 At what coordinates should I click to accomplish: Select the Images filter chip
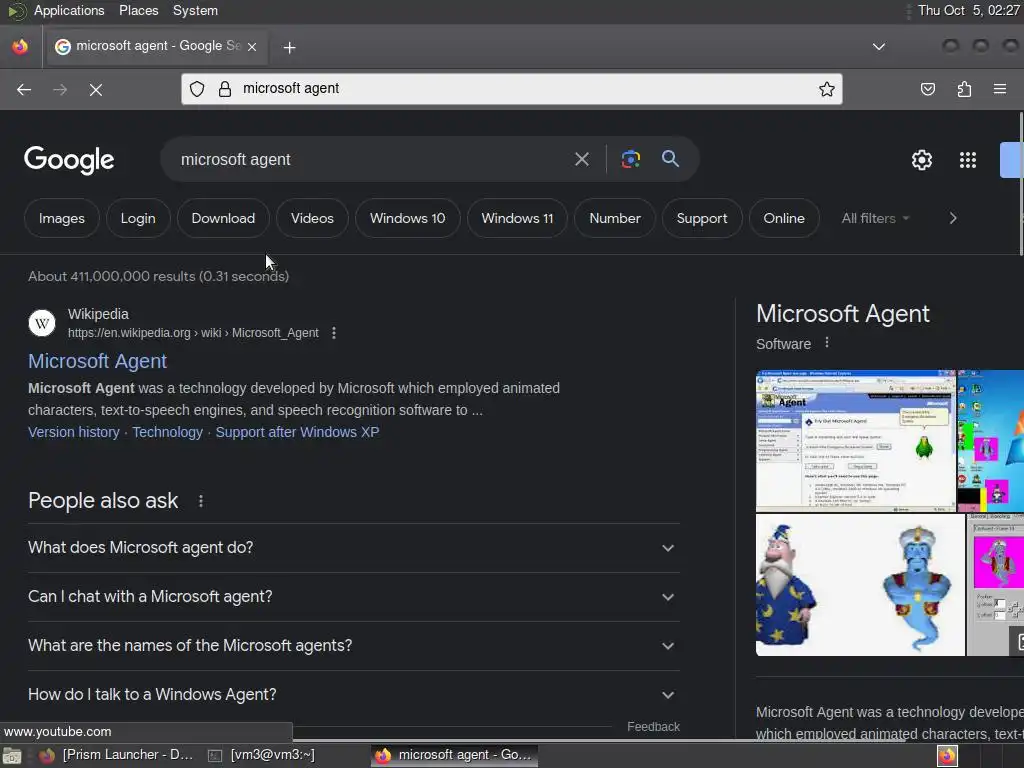[x=61, y=218]
